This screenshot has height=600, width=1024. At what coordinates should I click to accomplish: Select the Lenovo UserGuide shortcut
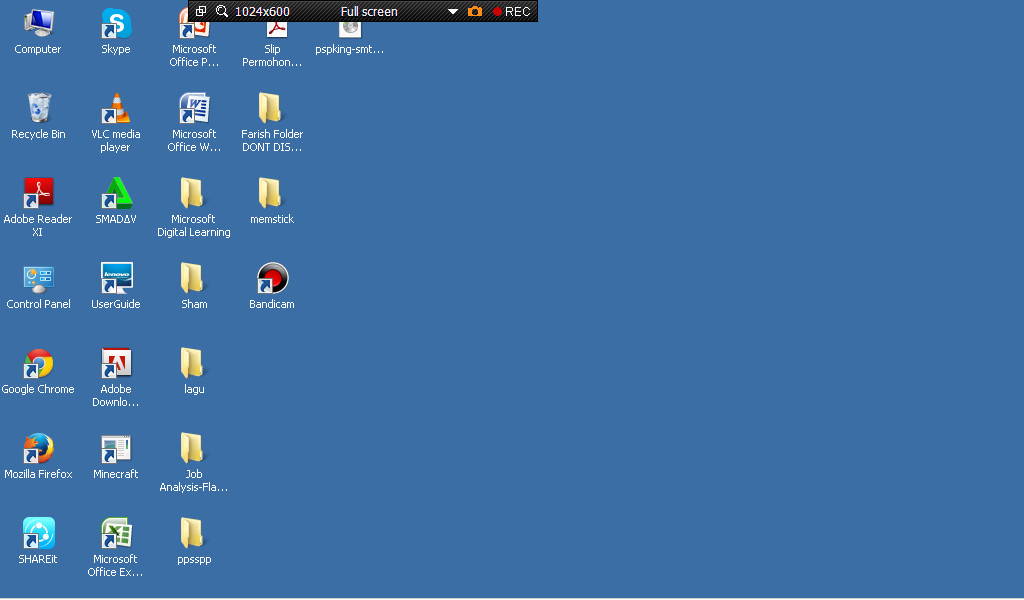point(116,278)
